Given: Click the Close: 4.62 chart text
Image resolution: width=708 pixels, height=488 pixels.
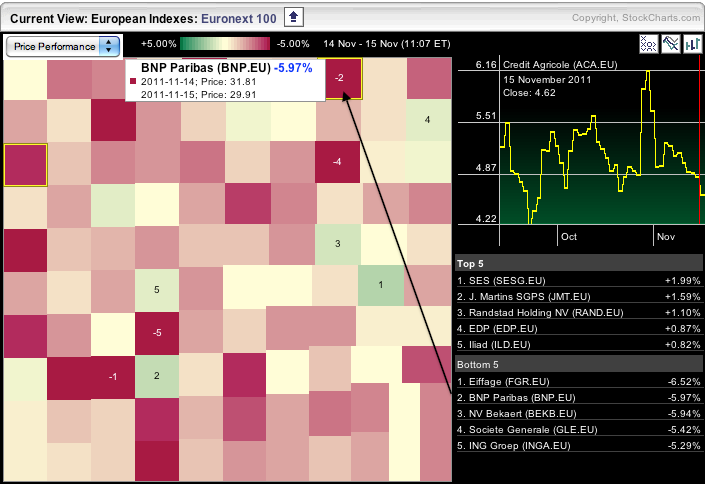Looking at the screenshot, I should click(530, 93).
